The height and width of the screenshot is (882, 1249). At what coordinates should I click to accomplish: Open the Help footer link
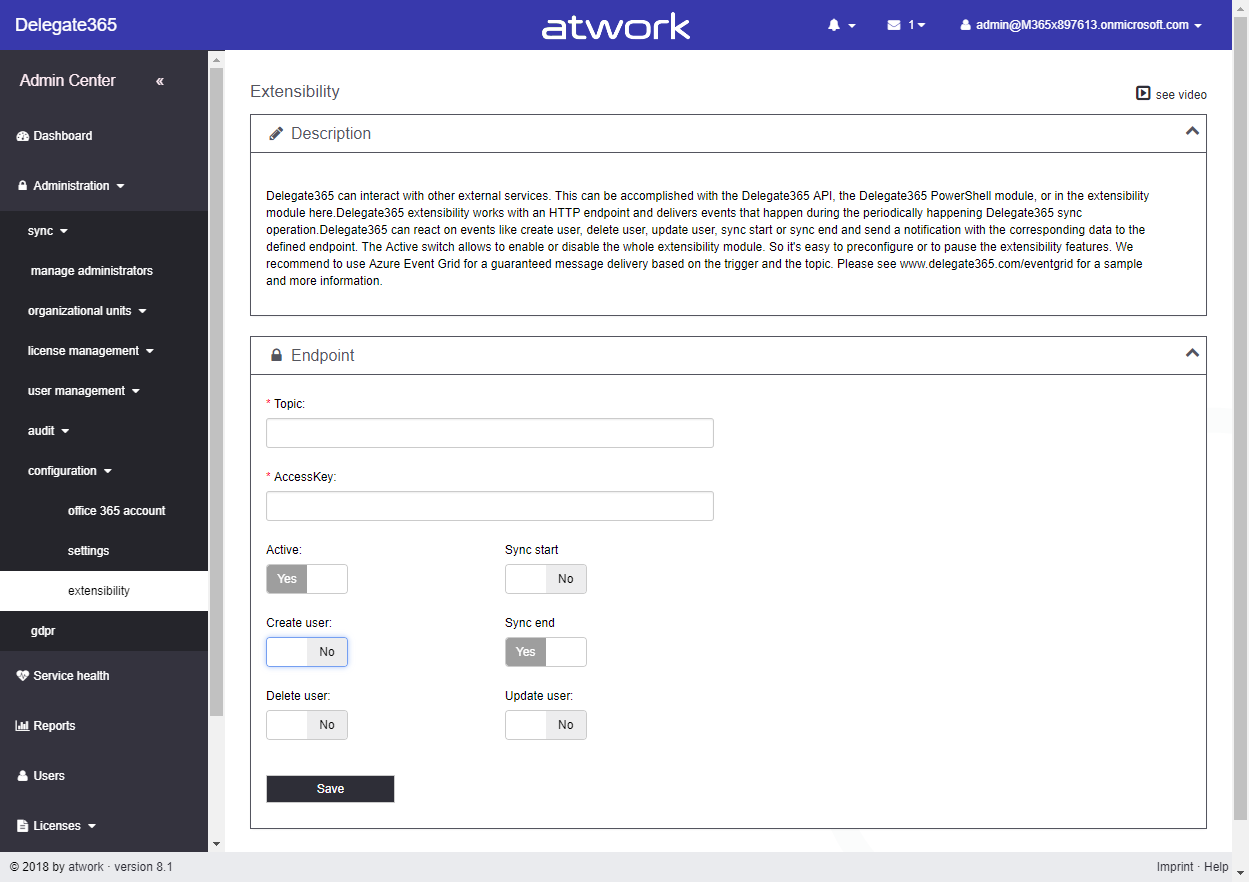[x=1216, y=867]
